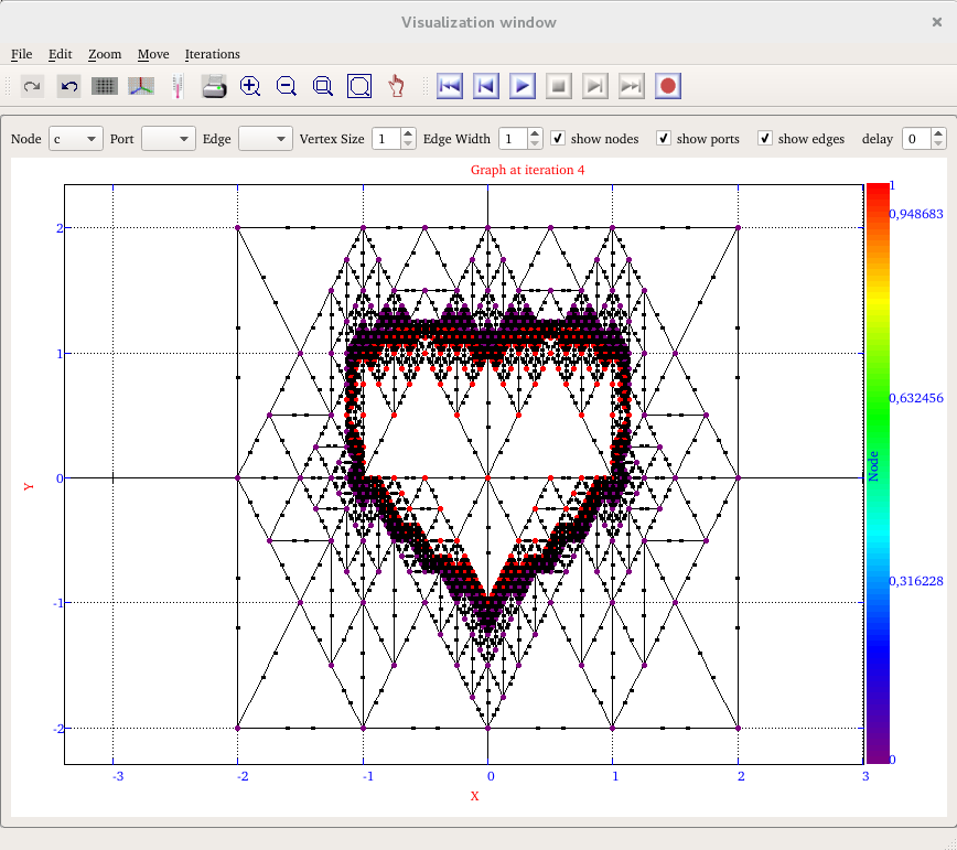Open the Edge dropdown list

coord(265,139)
